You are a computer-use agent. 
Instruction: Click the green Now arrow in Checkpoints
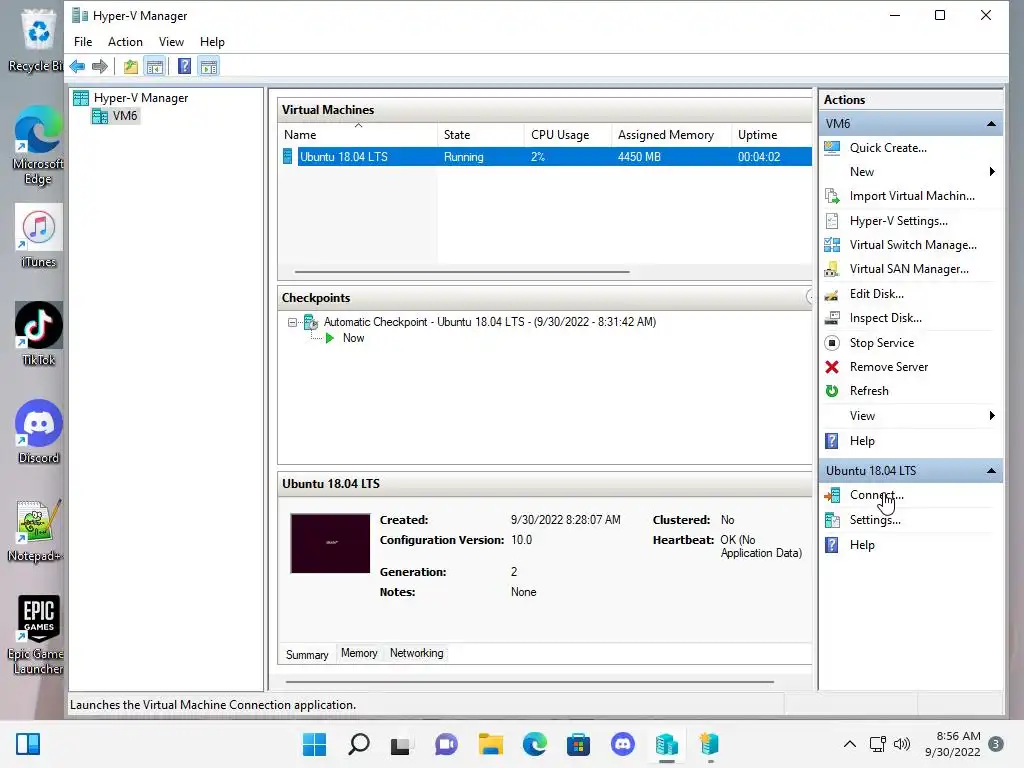tap(330, 338)
